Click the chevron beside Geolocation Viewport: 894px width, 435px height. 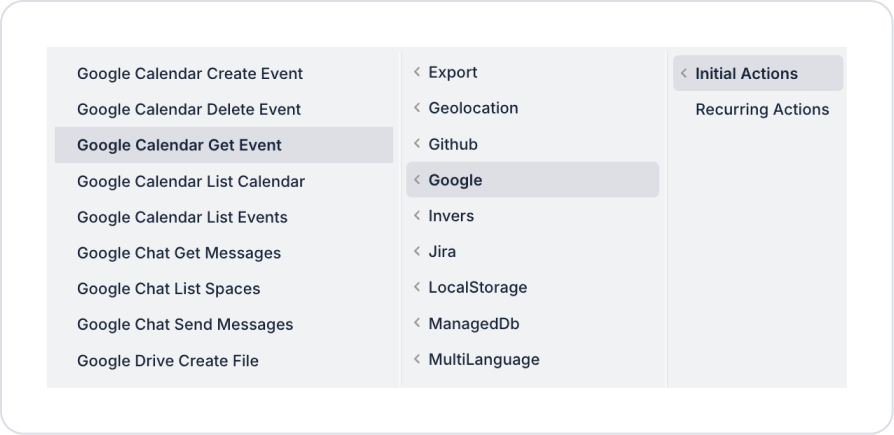(417, 107)
